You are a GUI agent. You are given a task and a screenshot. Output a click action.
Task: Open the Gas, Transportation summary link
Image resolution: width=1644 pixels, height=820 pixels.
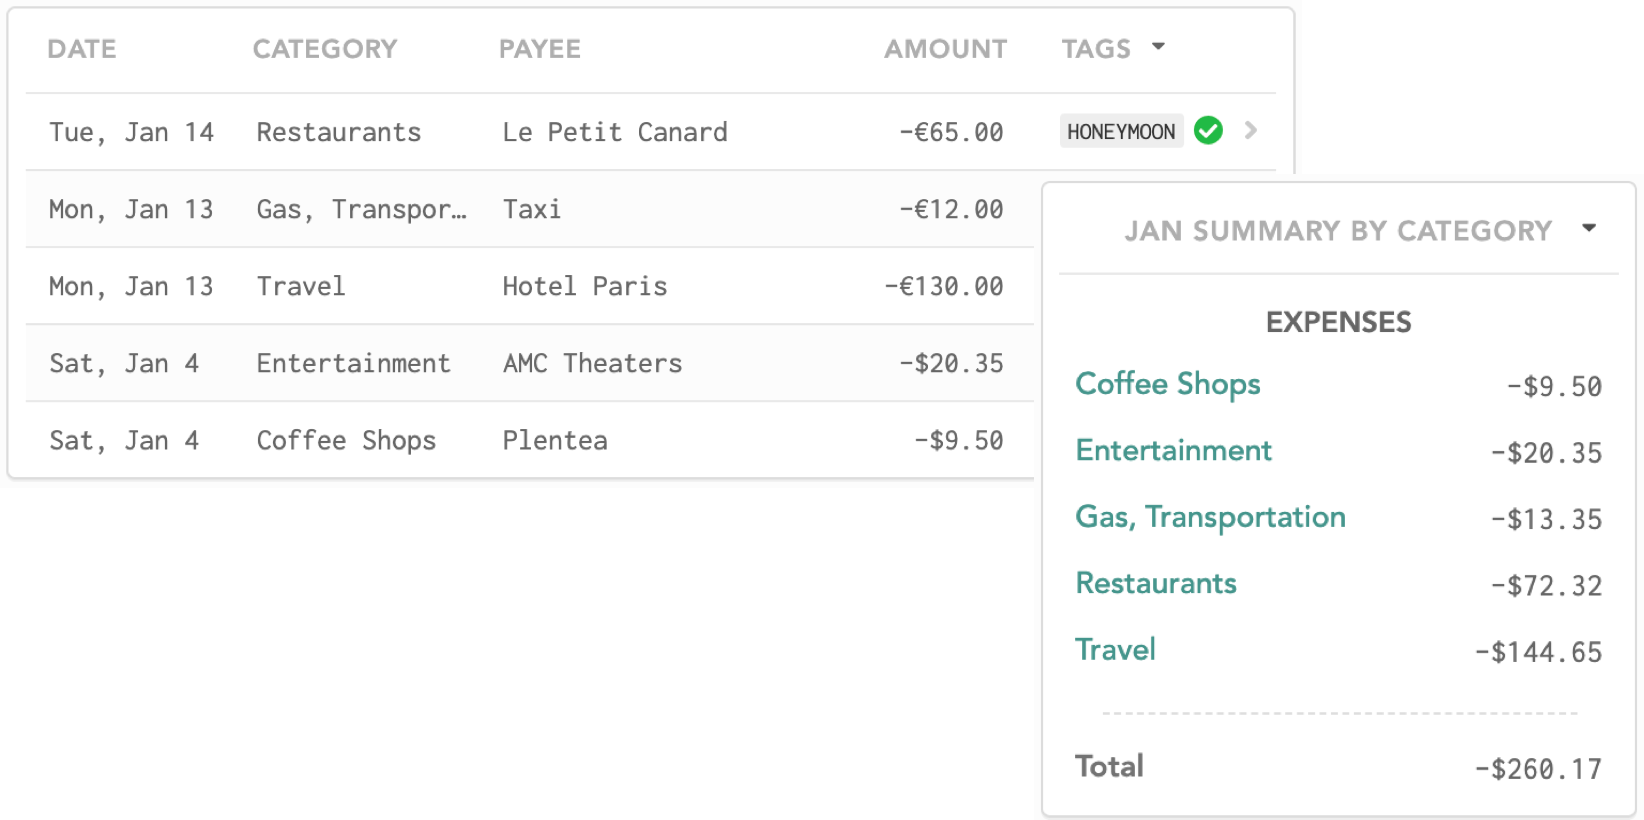1210,517
